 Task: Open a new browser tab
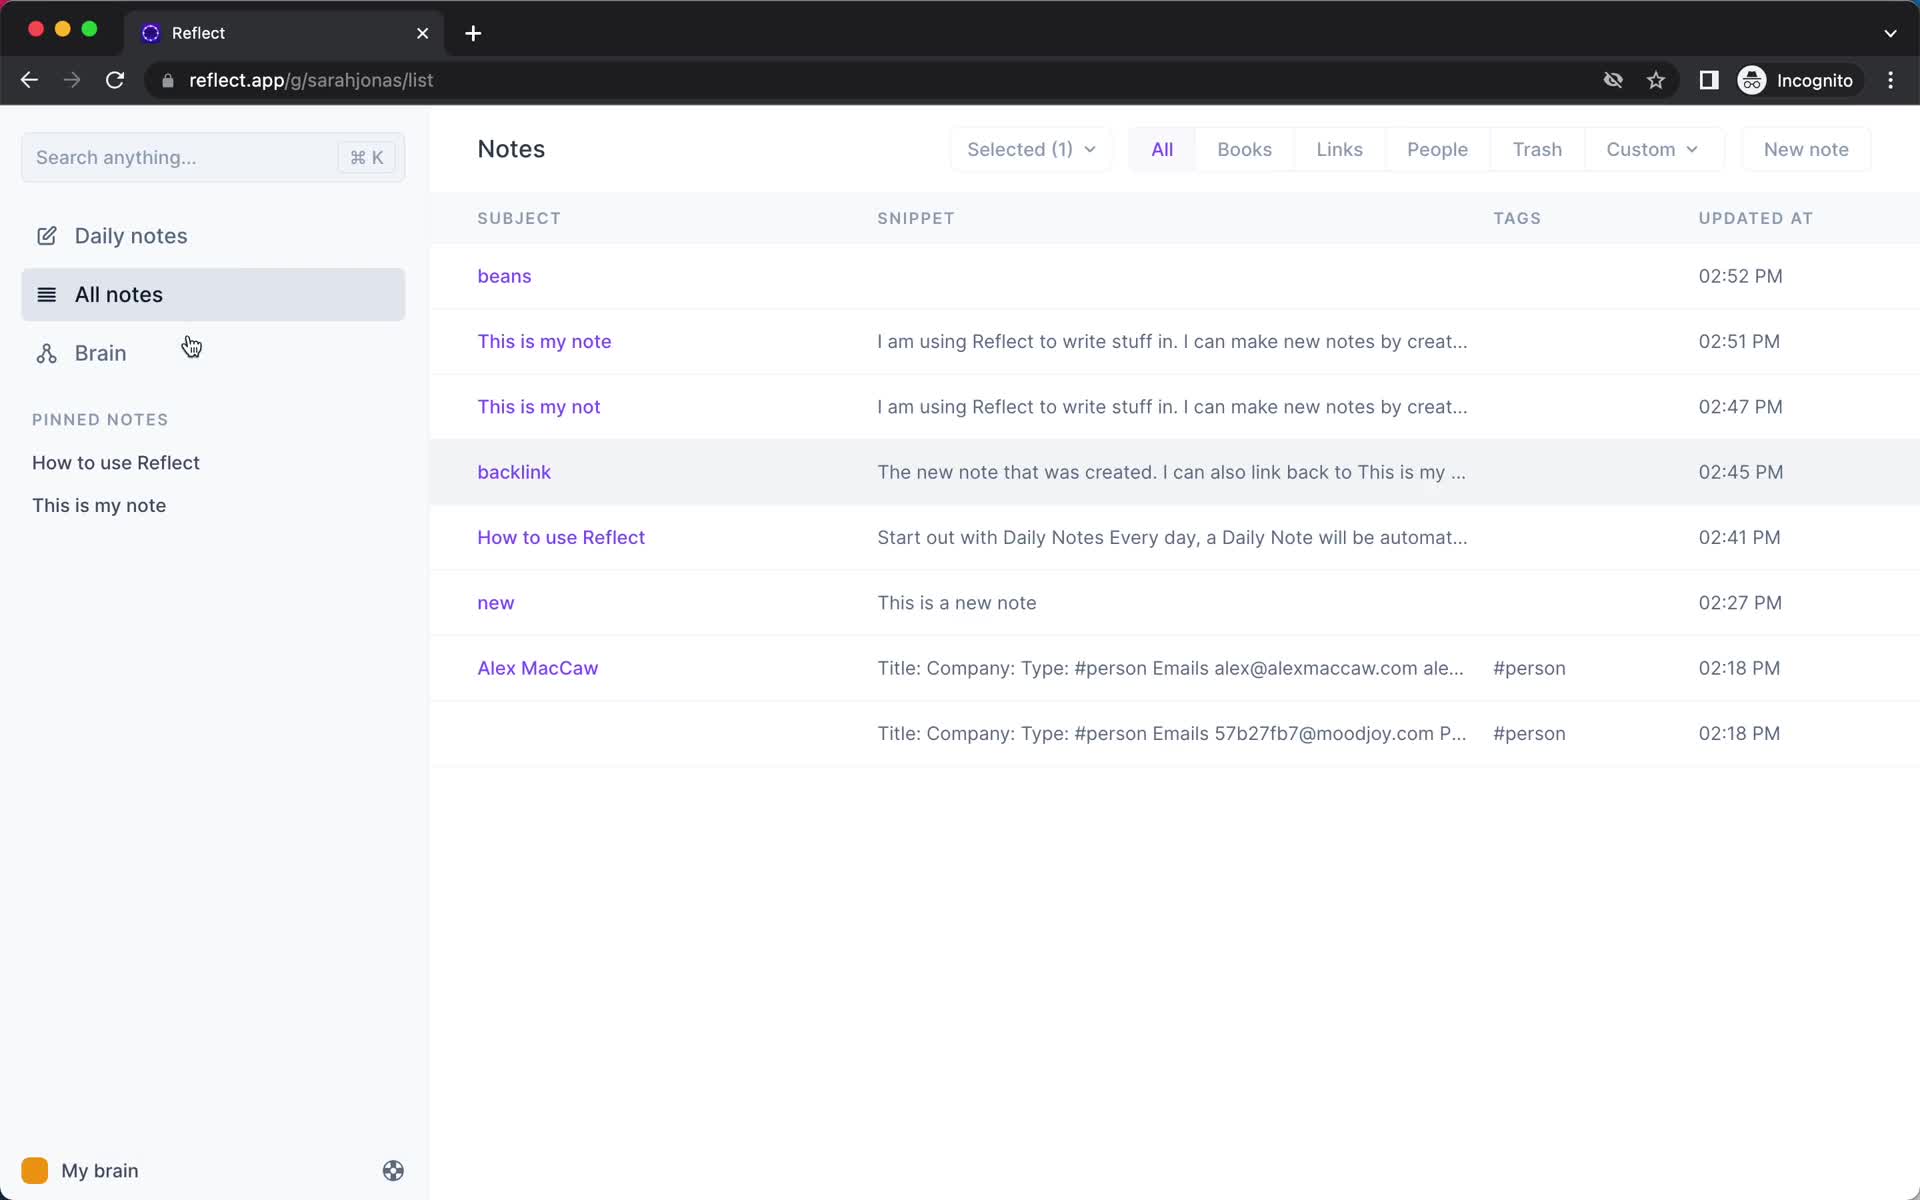point(473,33)
